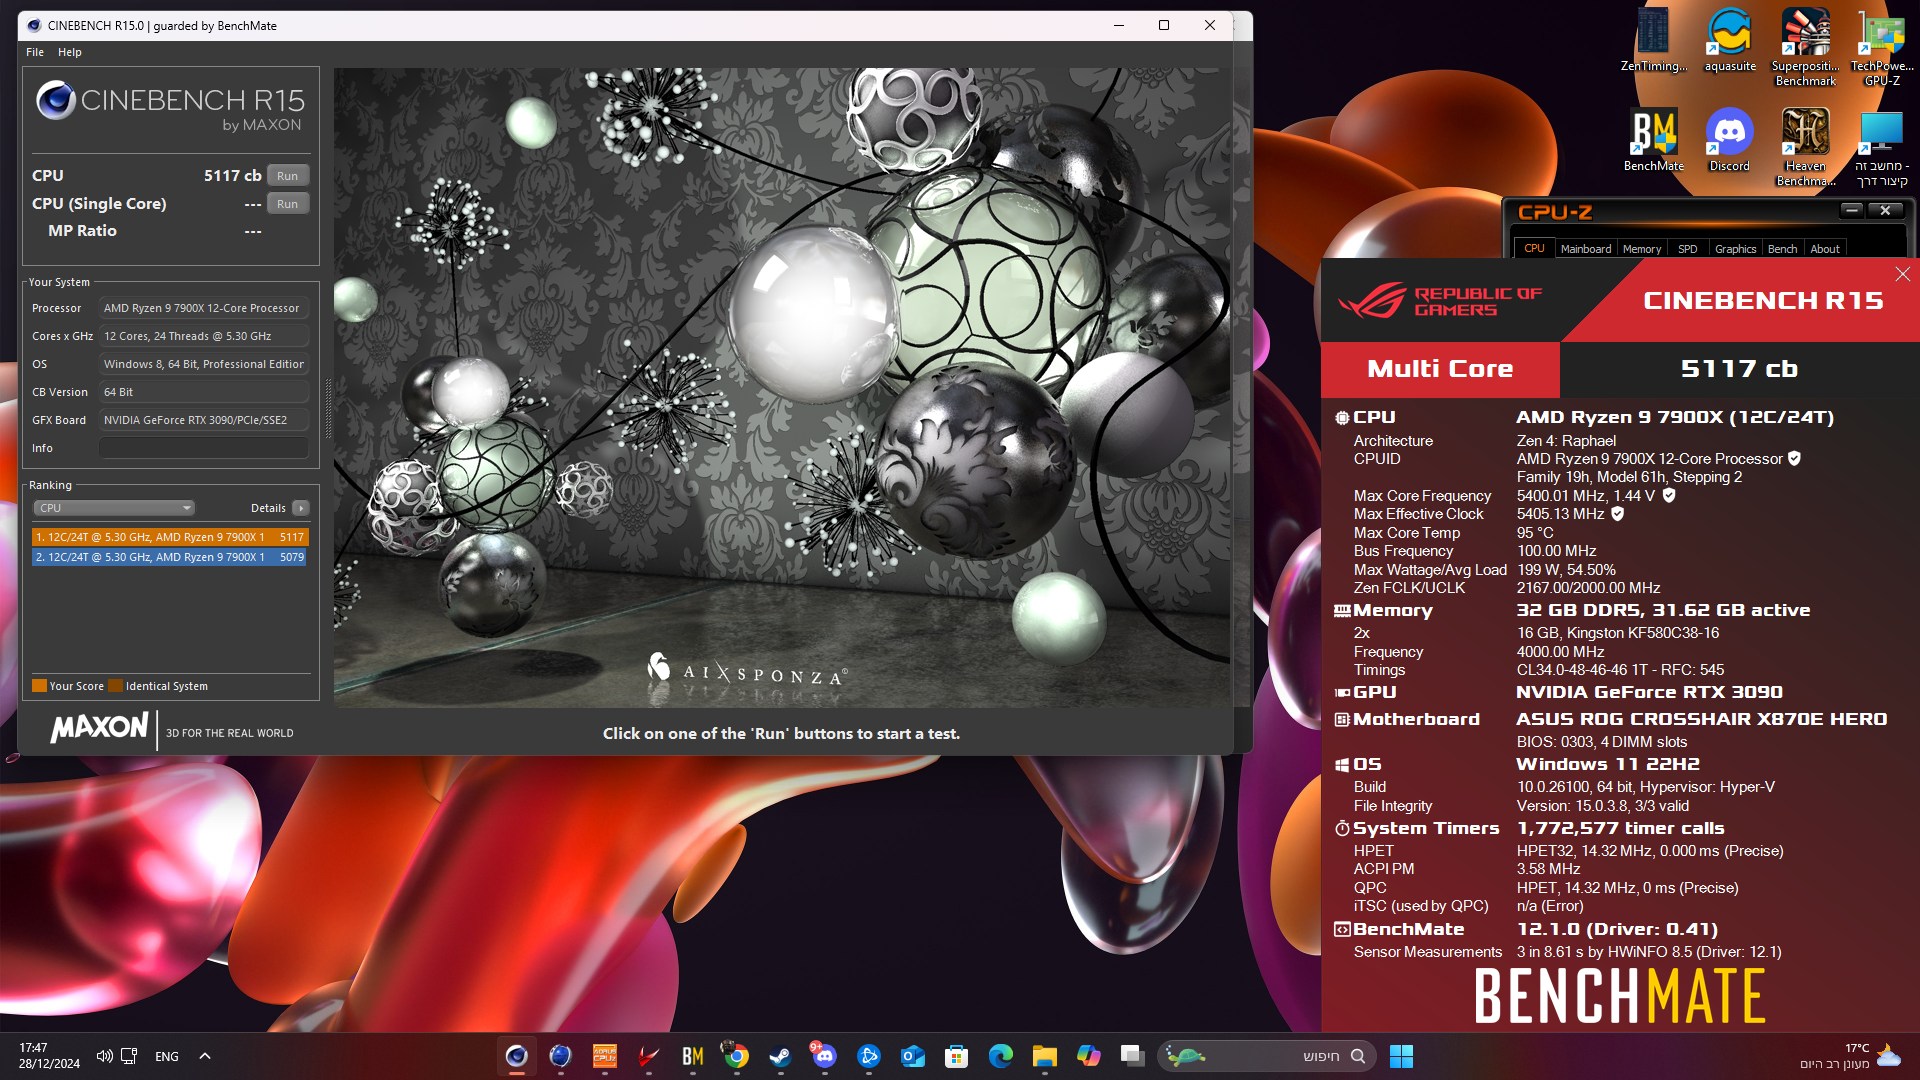
Task: Open Outlook from taskbar
Action: pos(912,1056)
